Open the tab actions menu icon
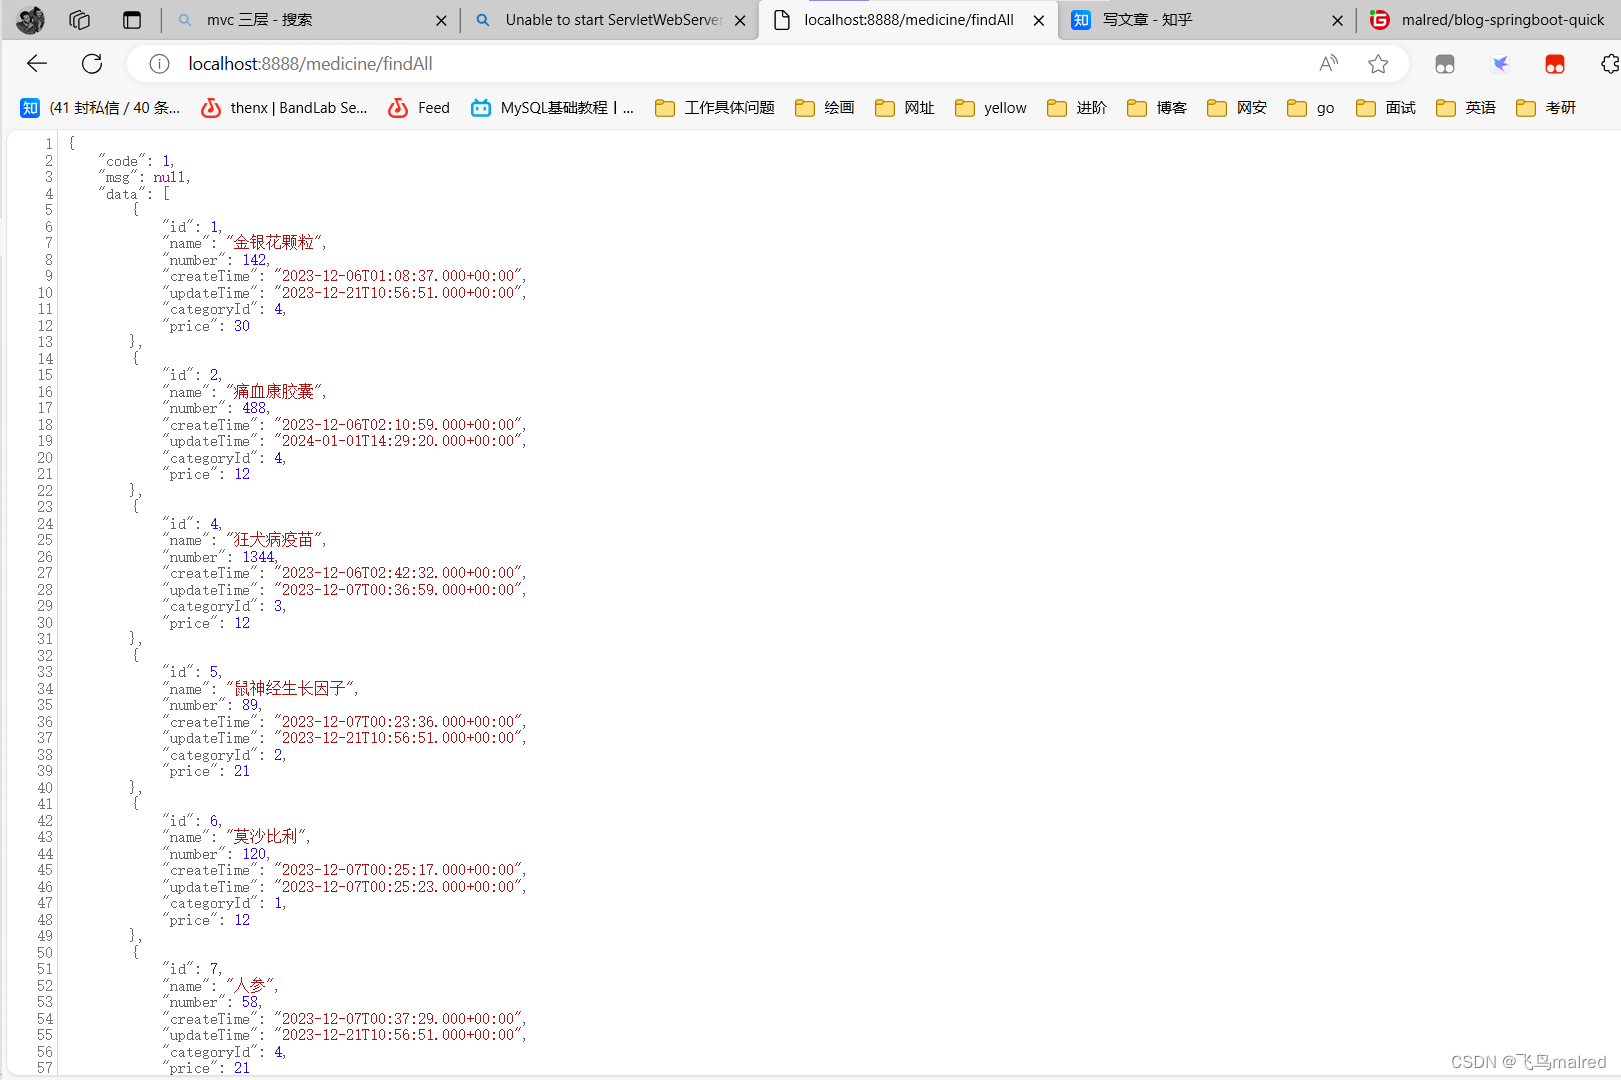The image size is (1621, 1080). coord(132,19)
